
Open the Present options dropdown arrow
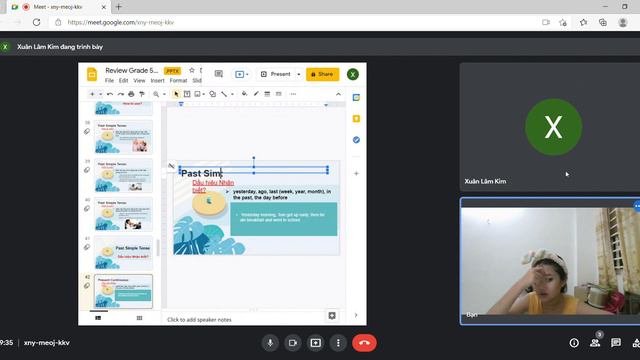298,74
